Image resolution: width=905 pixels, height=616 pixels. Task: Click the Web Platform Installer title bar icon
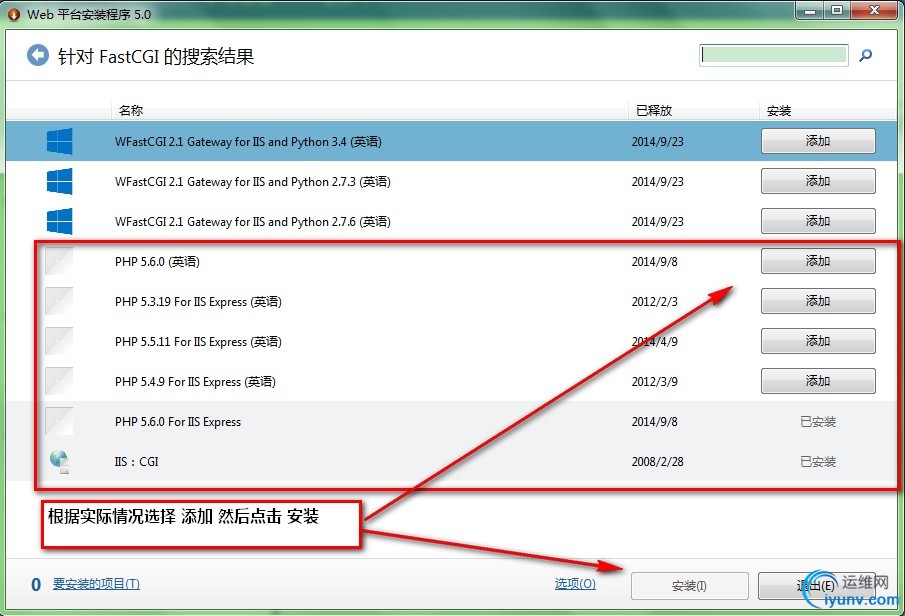[x=14, y=14]
